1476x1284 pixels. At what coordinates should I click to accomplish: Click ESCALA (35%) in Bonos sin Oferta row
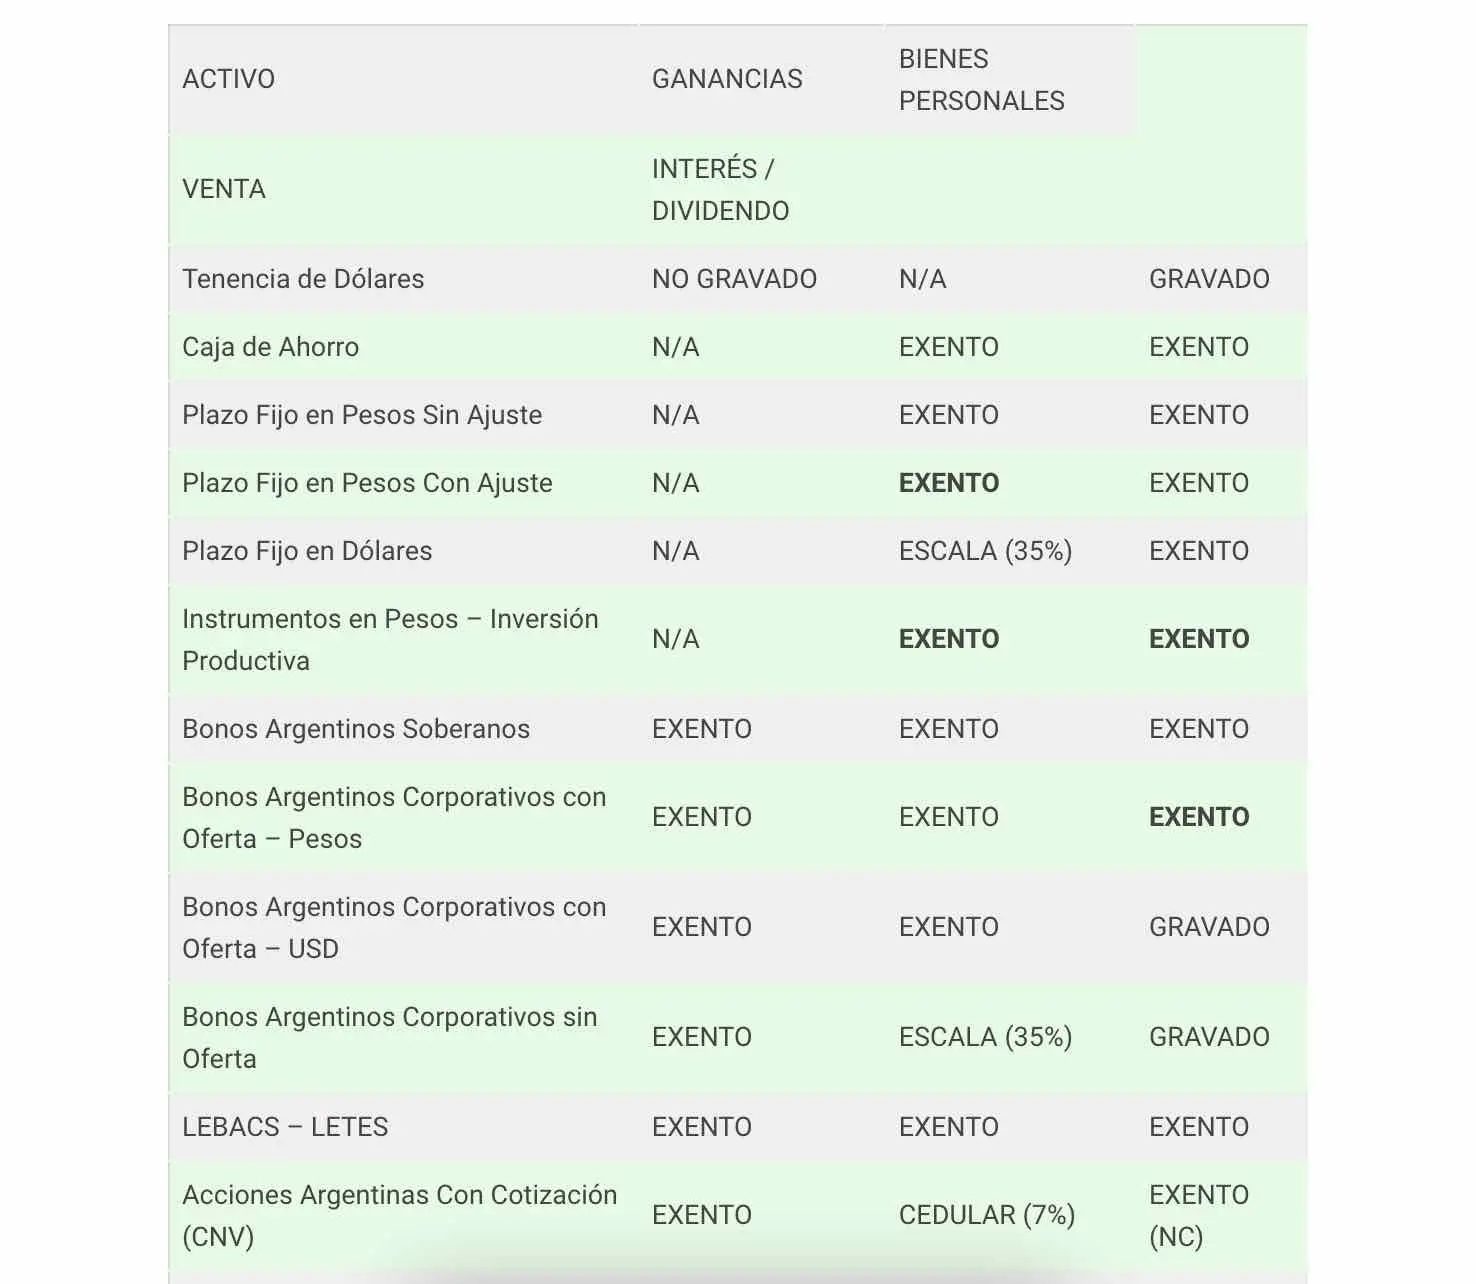(985, 1037)
